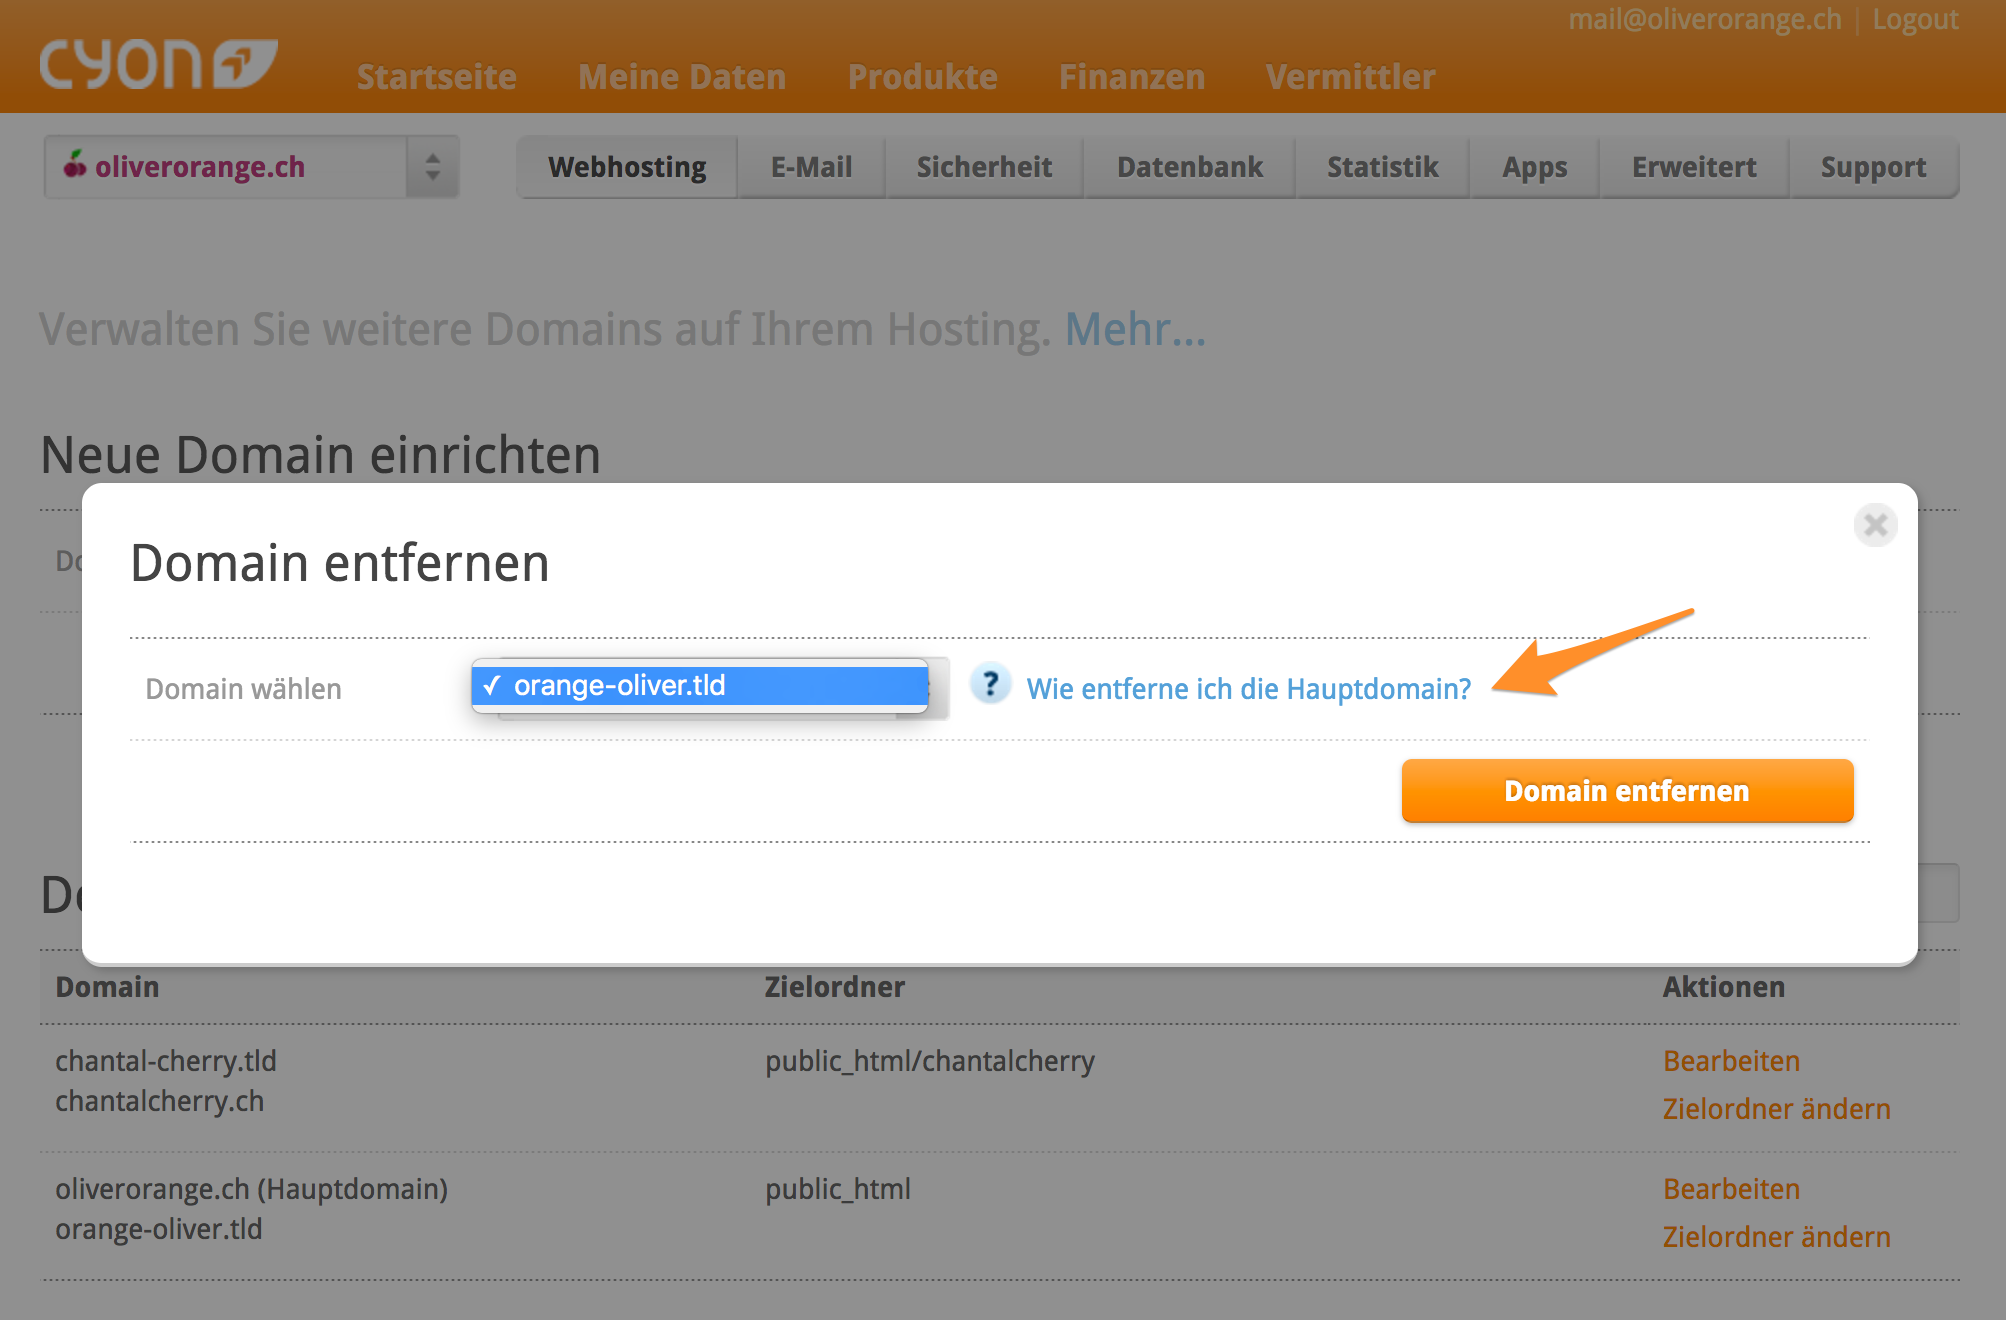
Task: Open the Sicherheit tab
Action: (984, 167)
